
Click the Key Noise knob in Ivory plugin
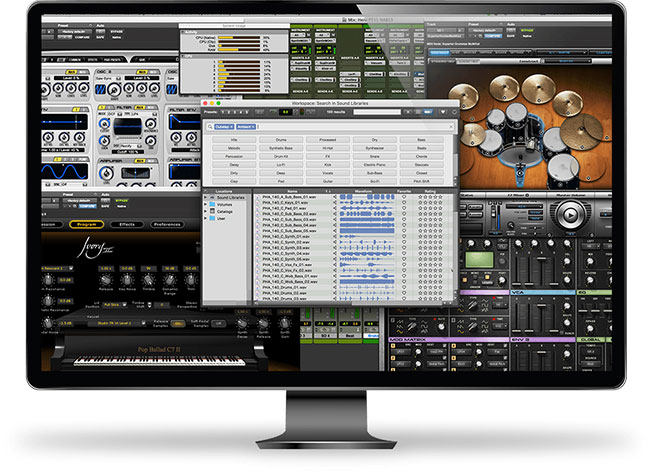click(x=127, y=281)
